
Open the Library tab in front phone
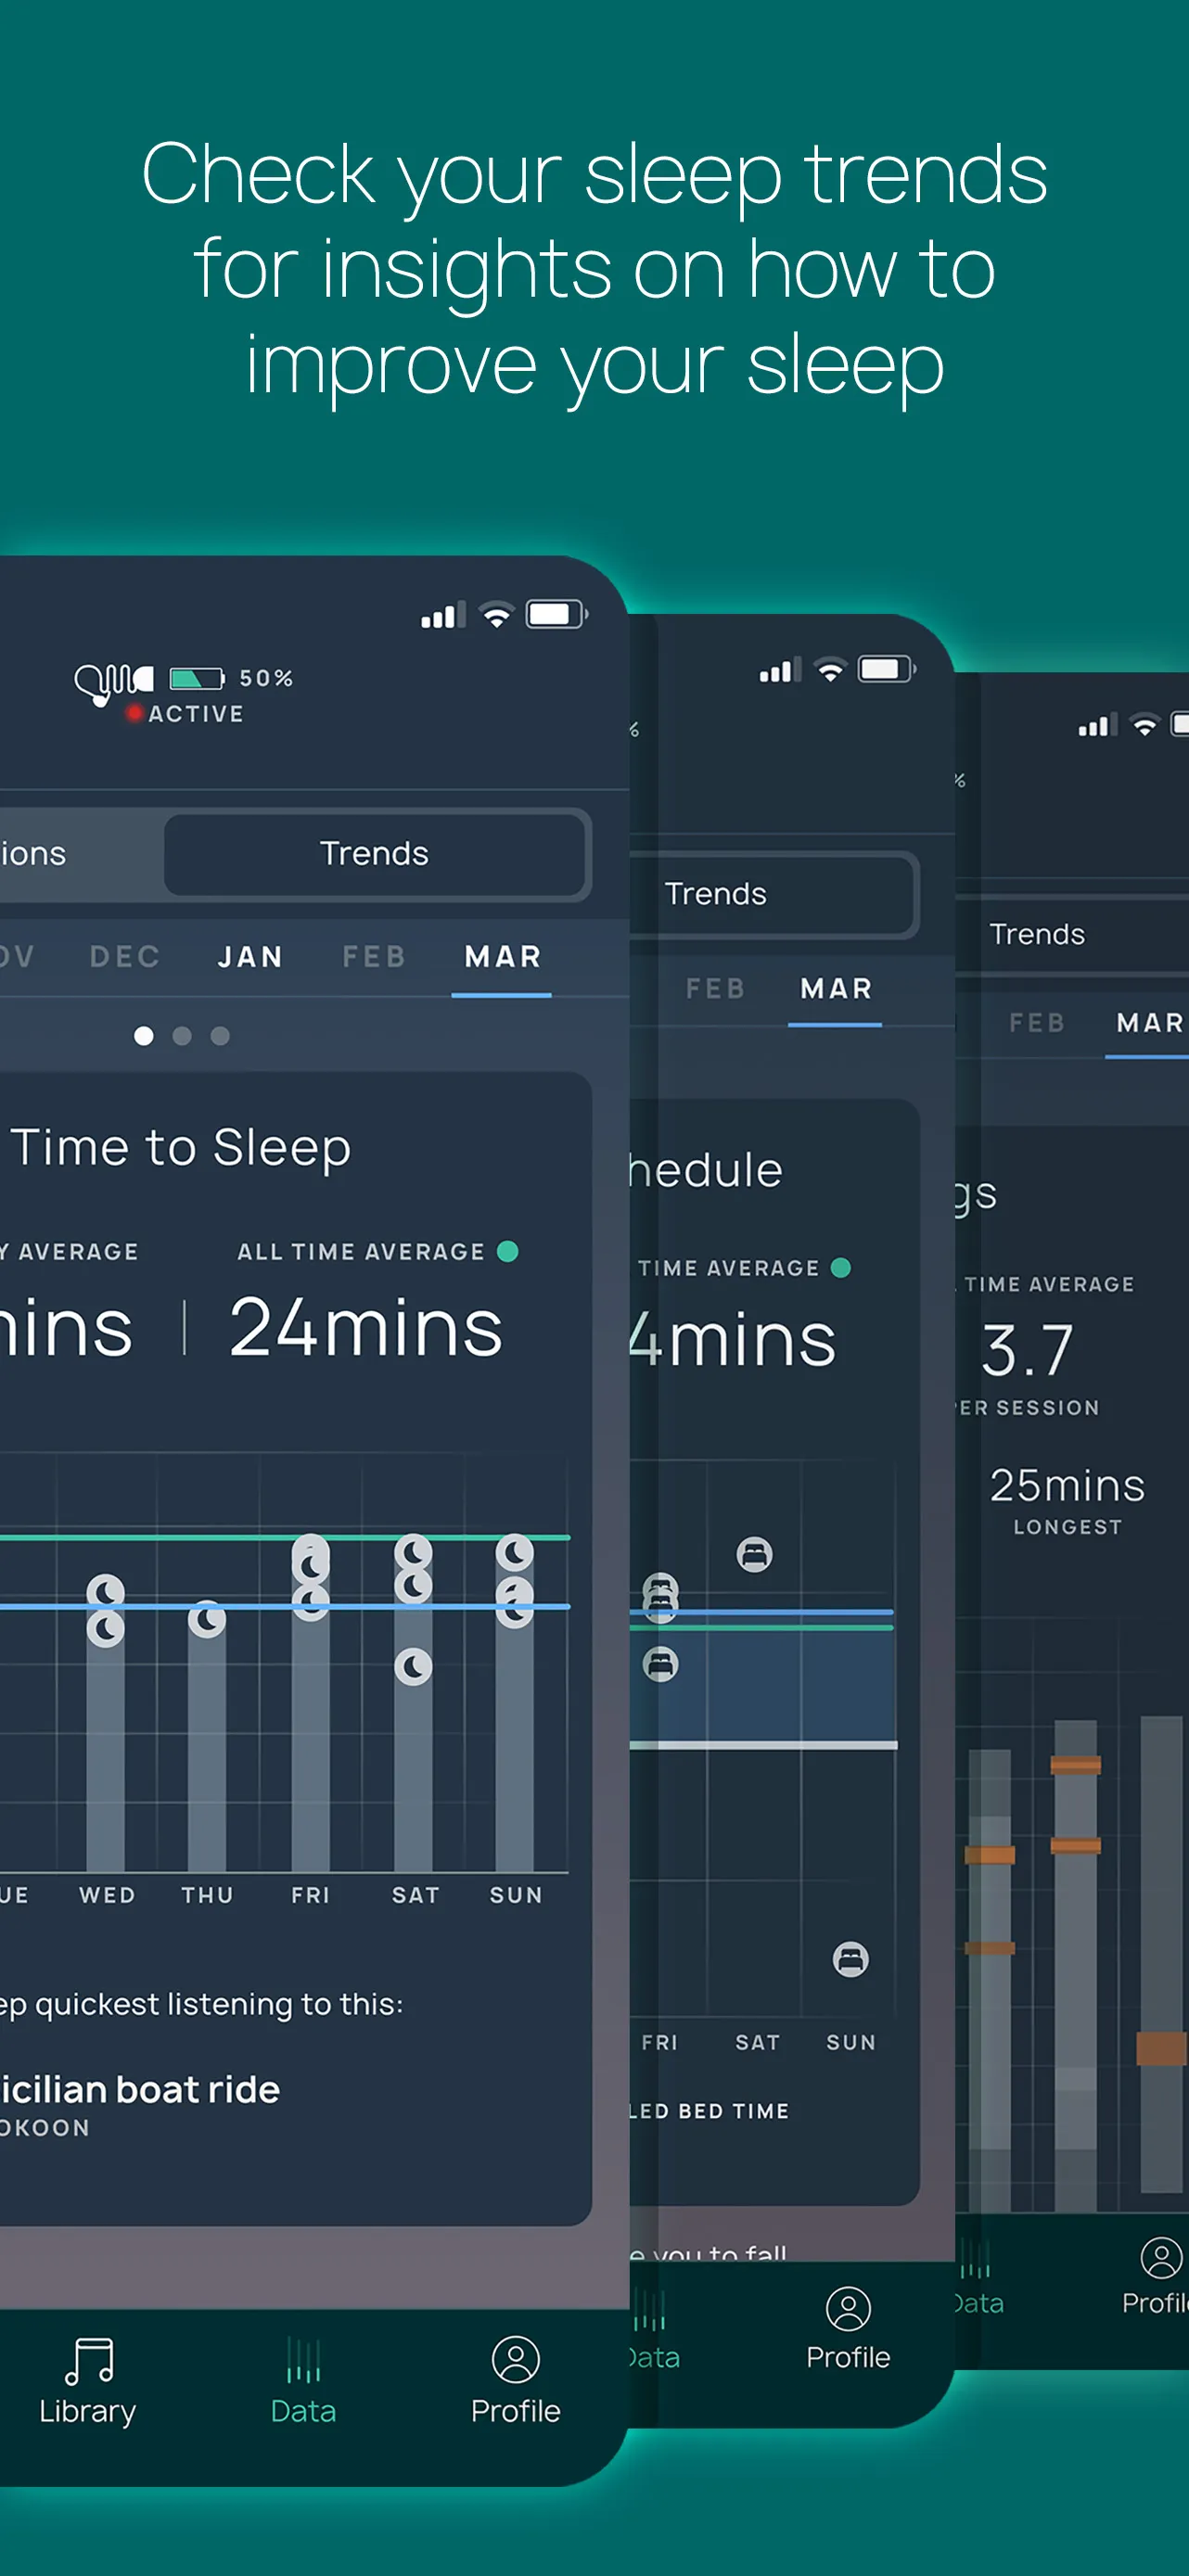coord(88,2381)
